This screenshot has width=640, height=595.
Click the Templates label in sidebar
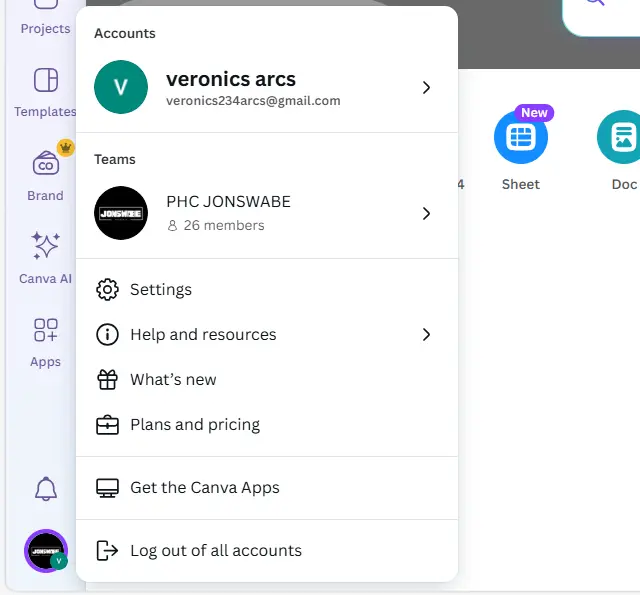[45, 111]
